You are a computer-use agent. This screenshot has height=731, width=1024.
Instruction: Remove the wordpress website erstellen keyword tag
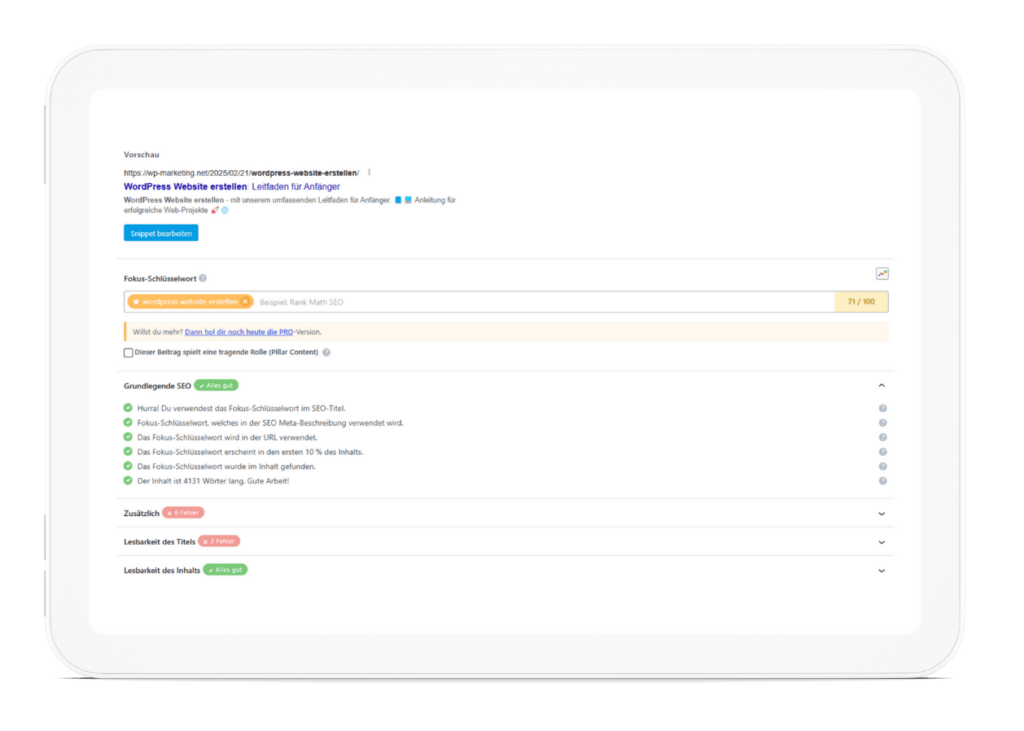point(246,302)
